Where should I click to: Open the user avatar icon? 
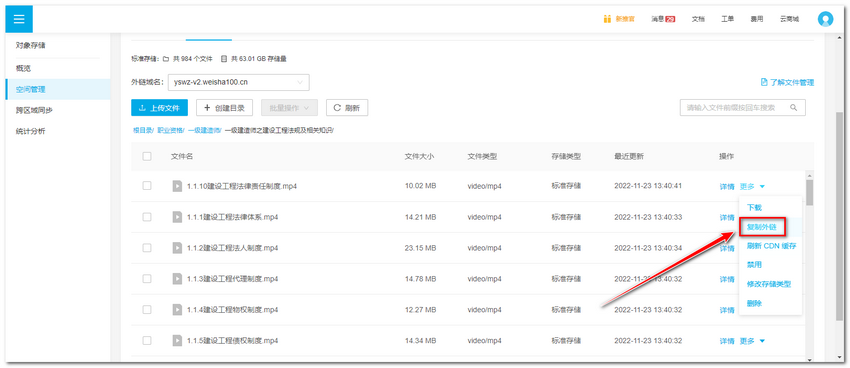(x=825, y=19)
